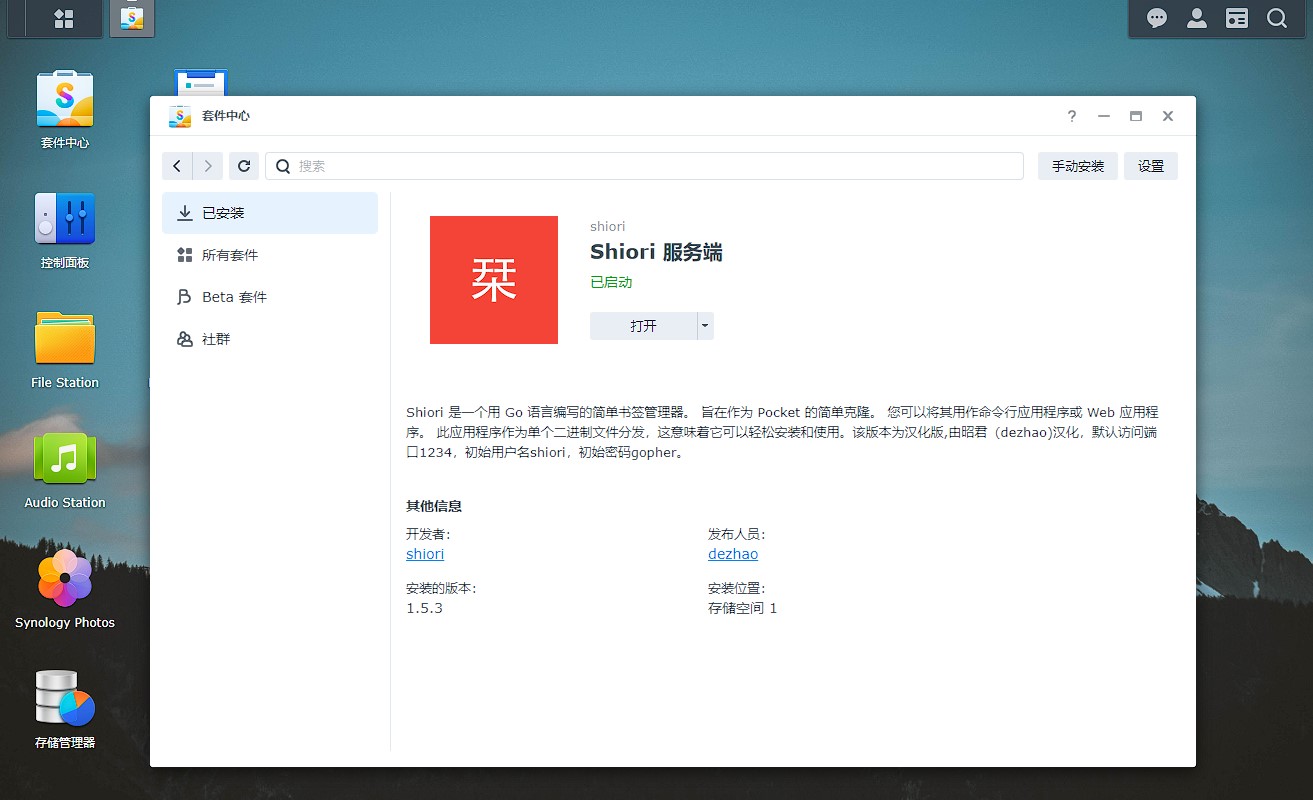Refresh the Package Center list
The height and width of the screenshot is (800, 1313).
[244, 166]
